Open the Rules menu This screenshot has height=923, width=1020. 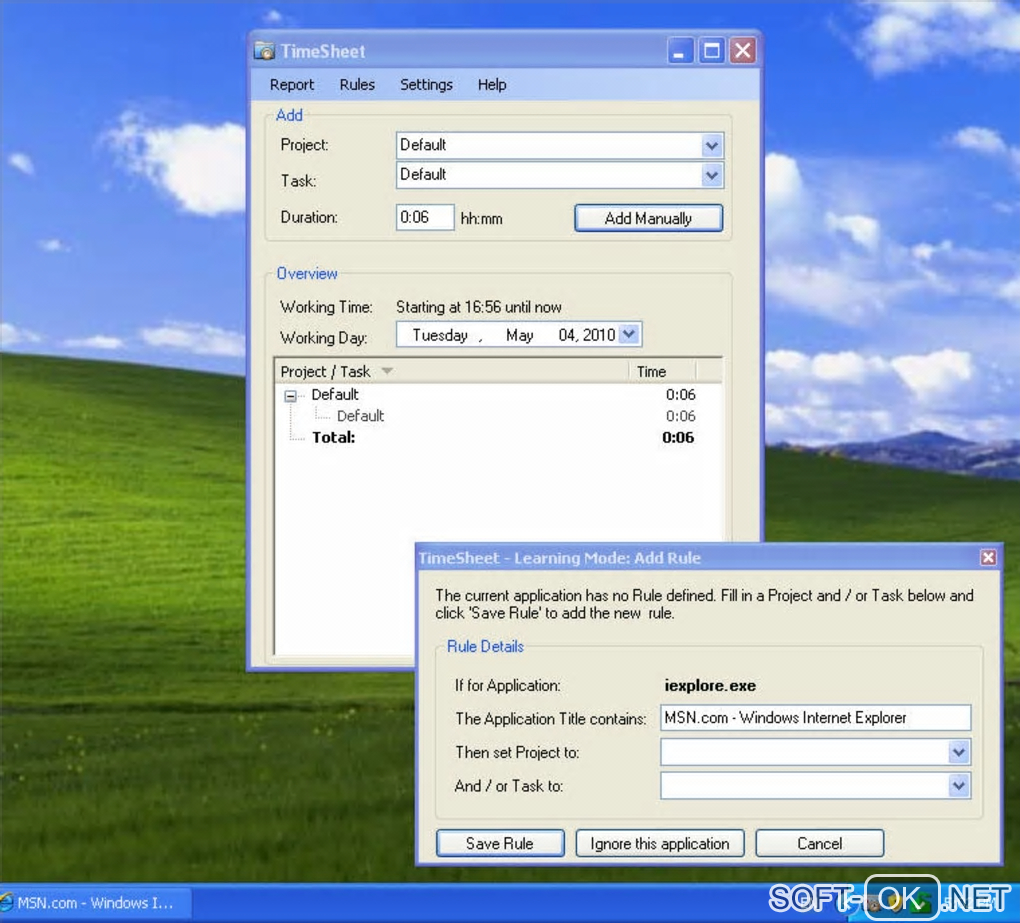357,85
